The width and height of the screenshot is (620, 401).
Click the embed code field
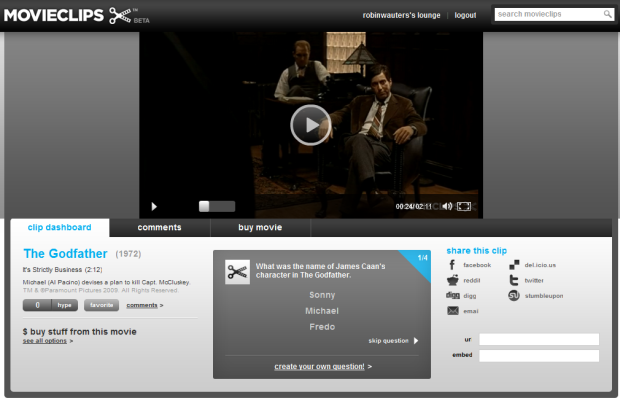click(x=539, y=356)
